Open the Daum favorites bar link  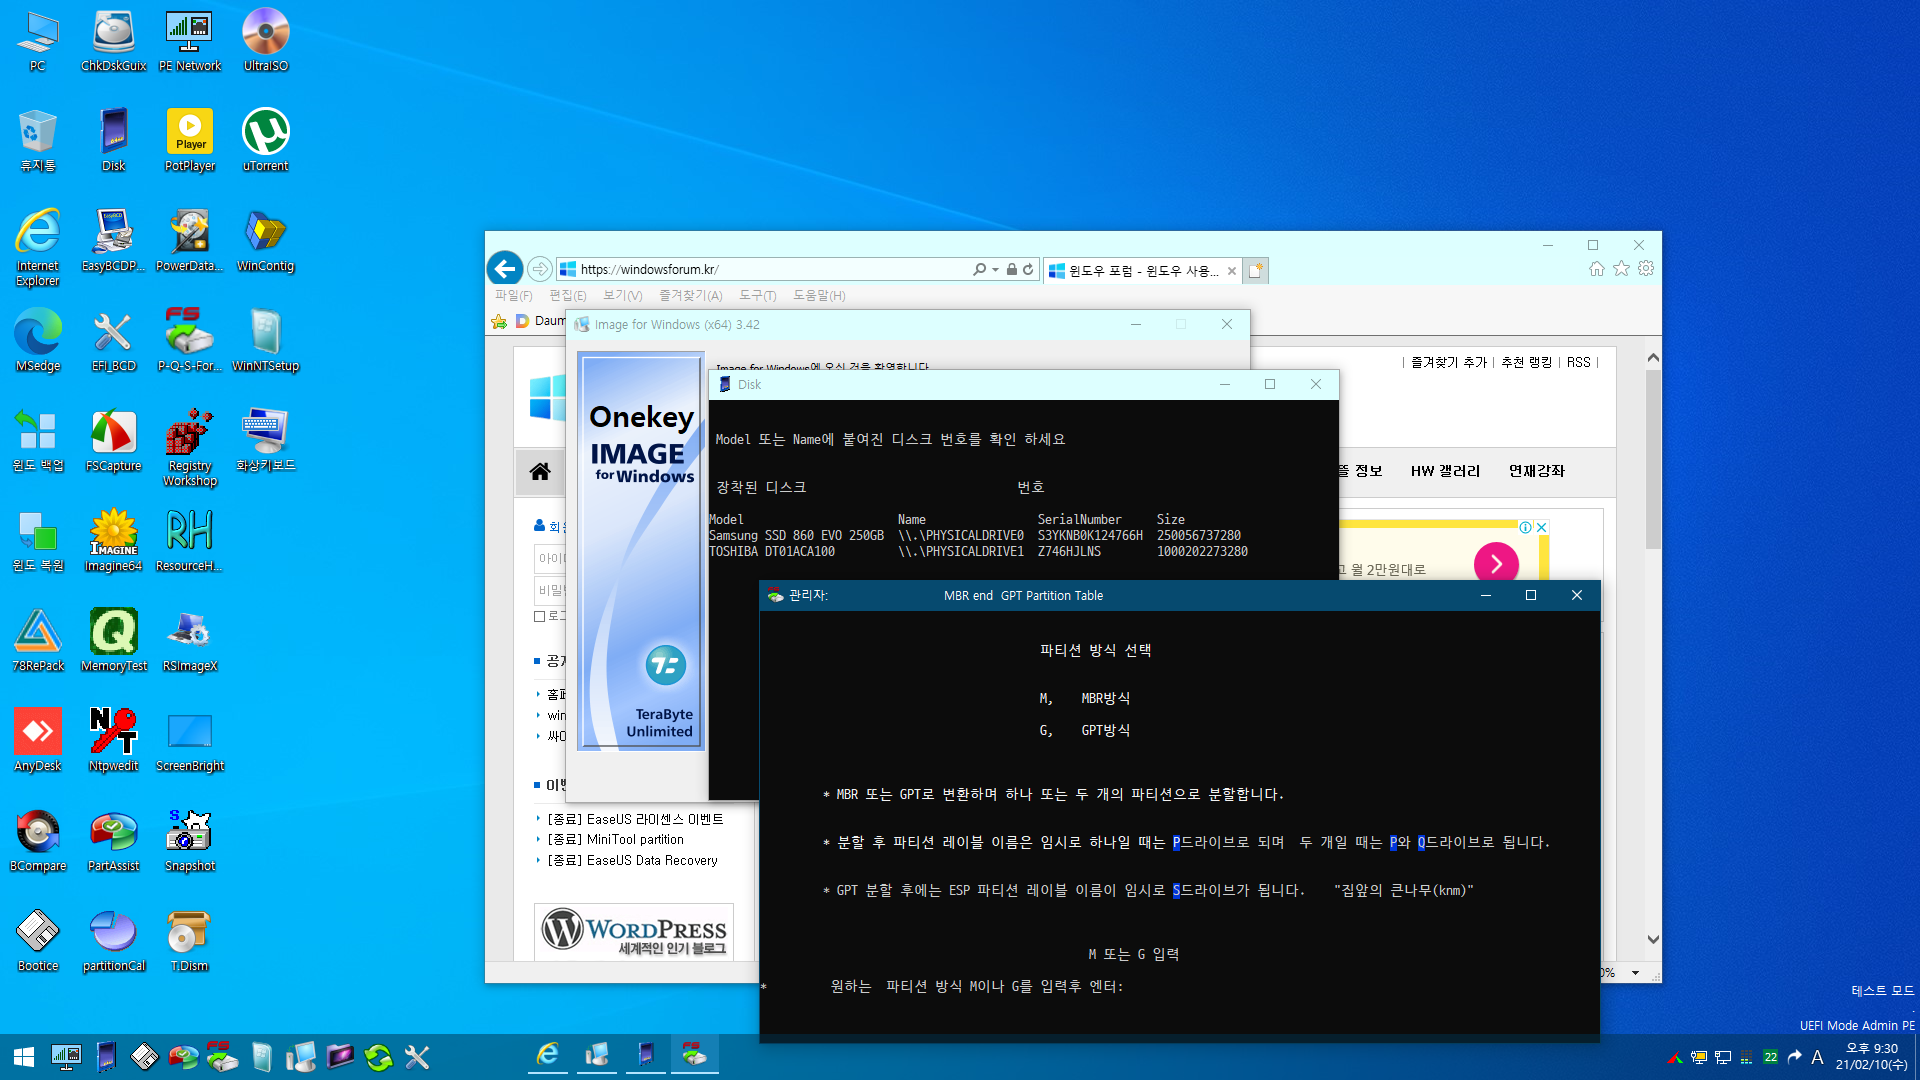540,321
